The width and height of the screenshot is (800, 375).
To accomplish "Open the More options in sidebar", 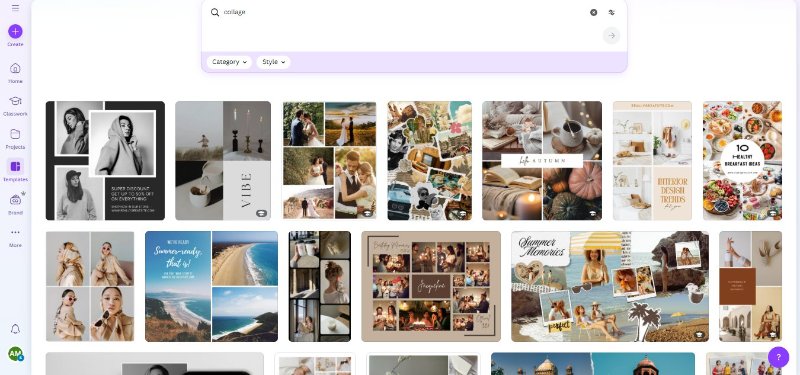I will 15,237.
